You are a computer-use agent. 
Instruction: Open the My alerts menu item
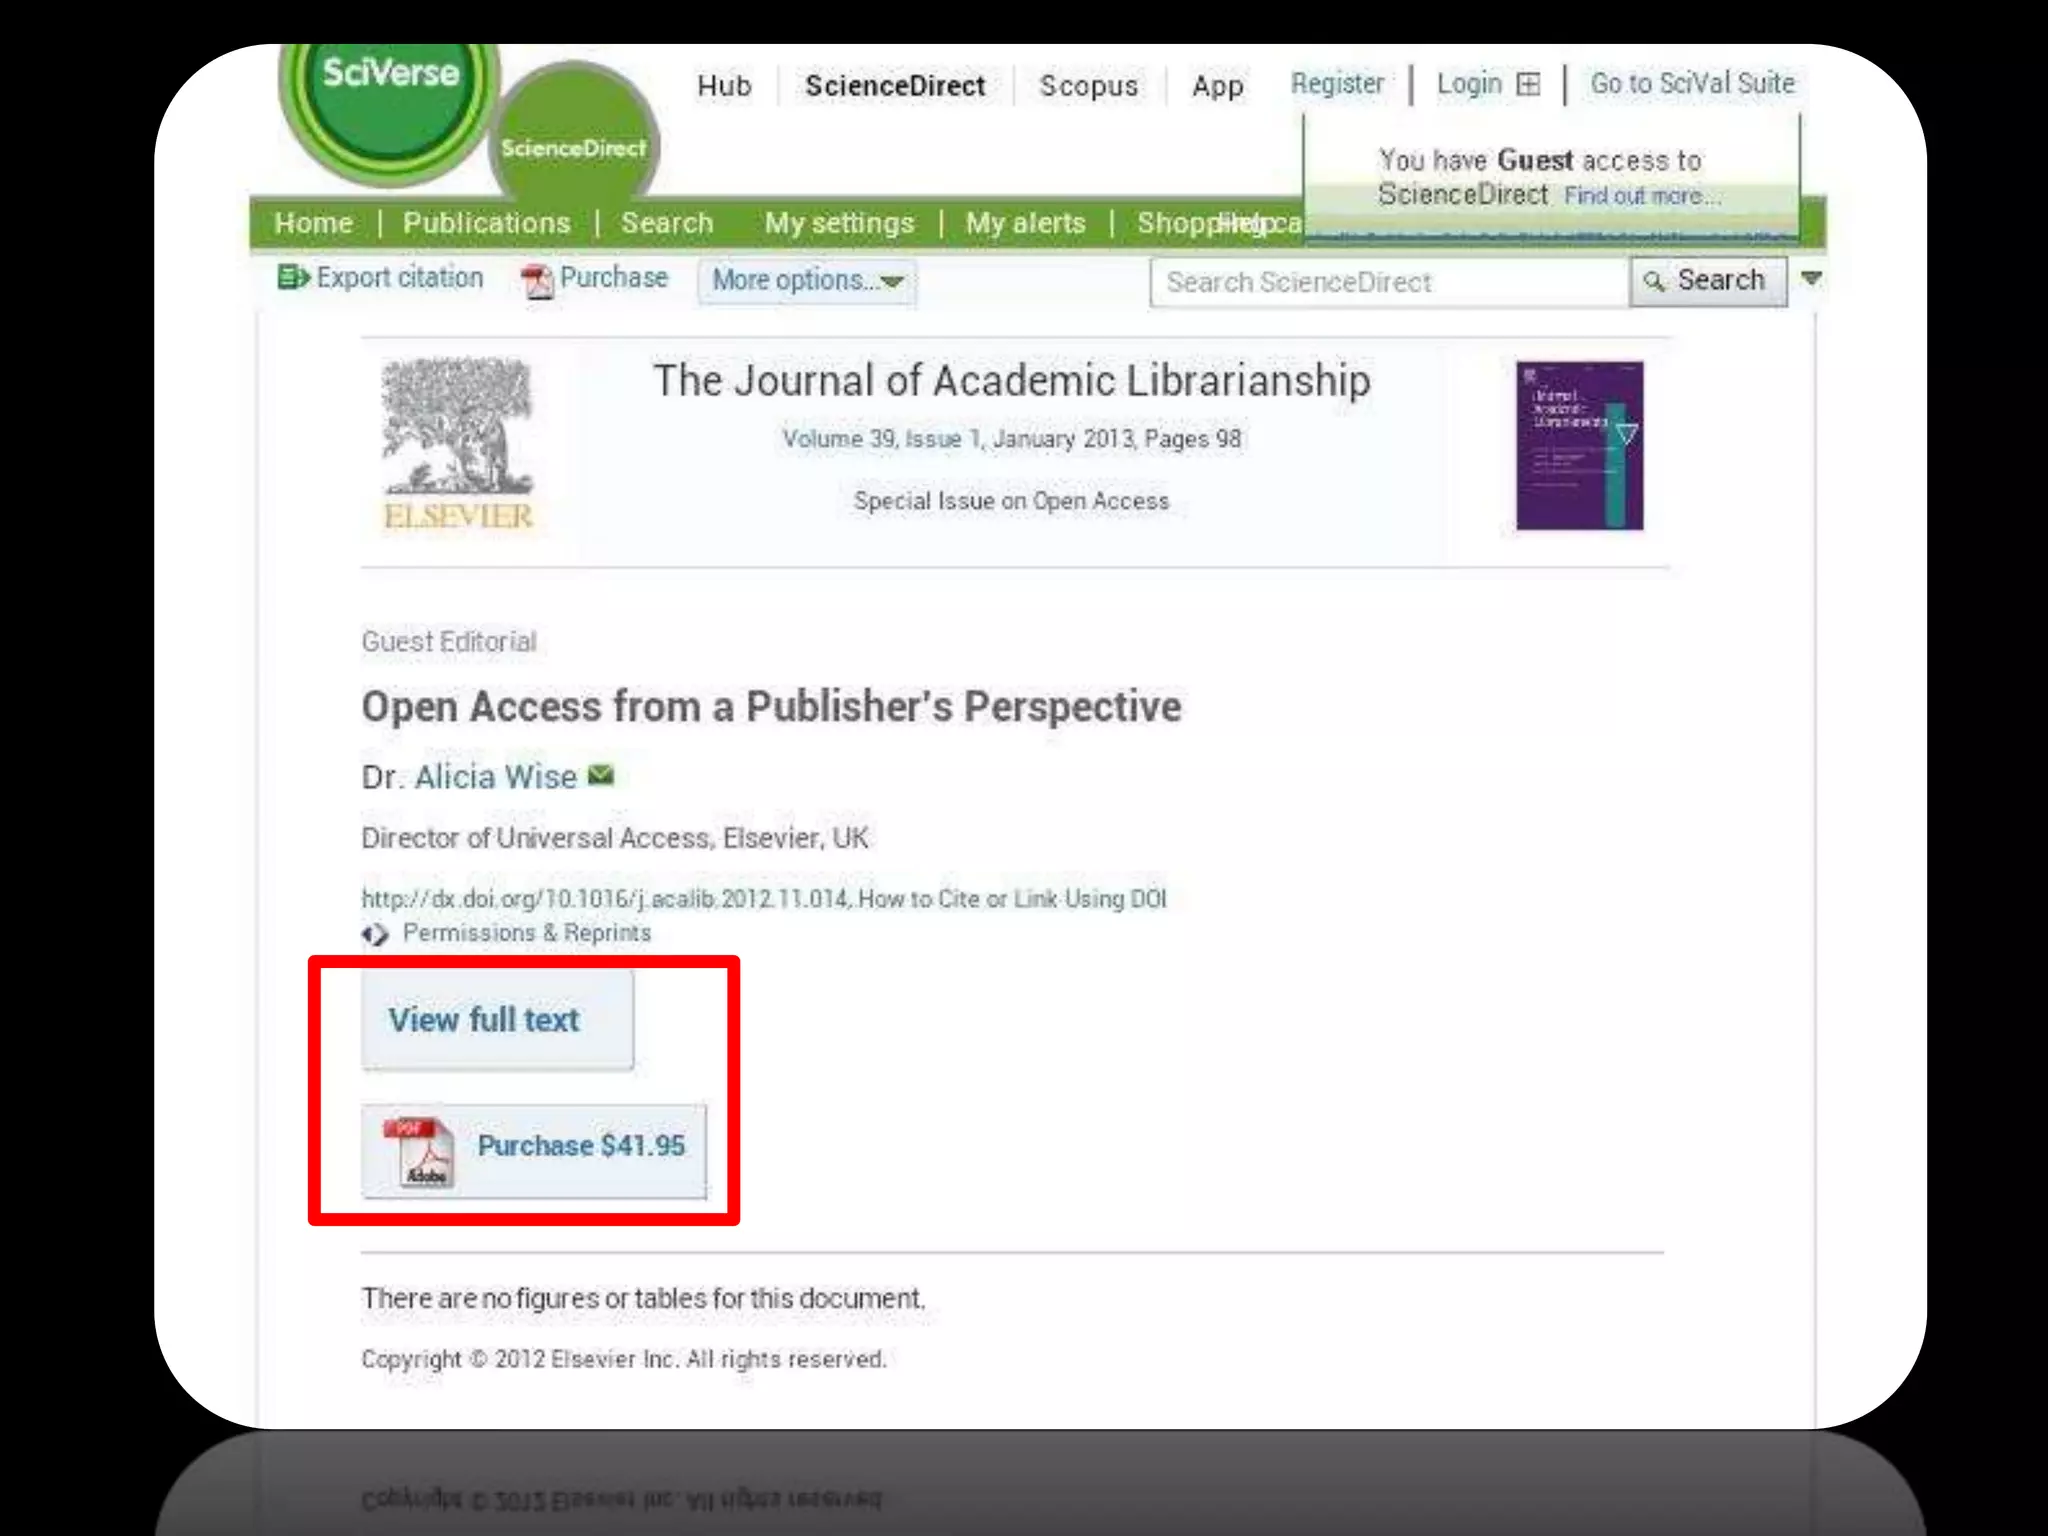[x=1025, y=223]
